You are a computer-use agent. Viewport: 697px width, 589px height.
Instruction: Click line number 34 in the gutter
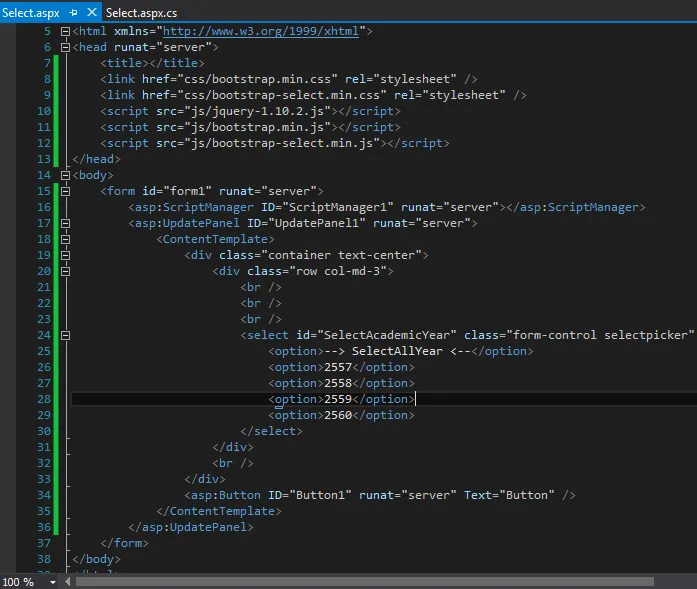coord(44,495)
